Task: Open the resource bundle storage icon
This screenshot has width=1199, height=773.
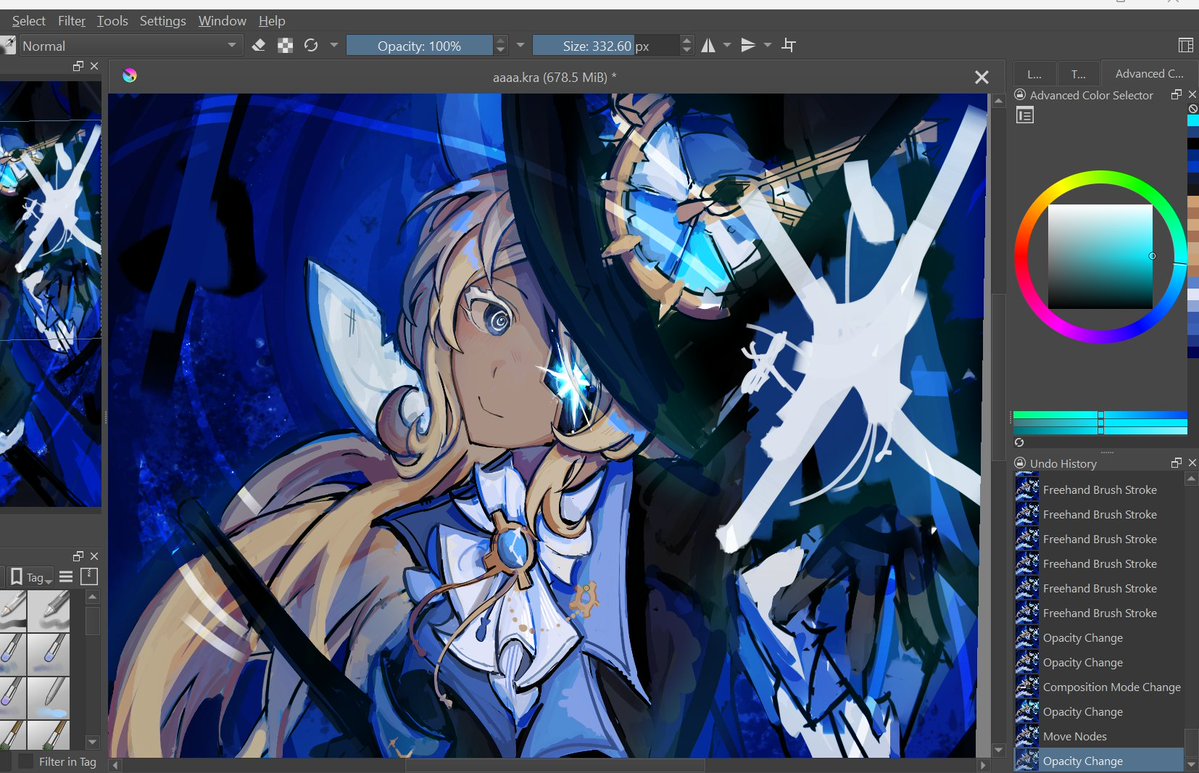Action: click(x=89, y=577)
